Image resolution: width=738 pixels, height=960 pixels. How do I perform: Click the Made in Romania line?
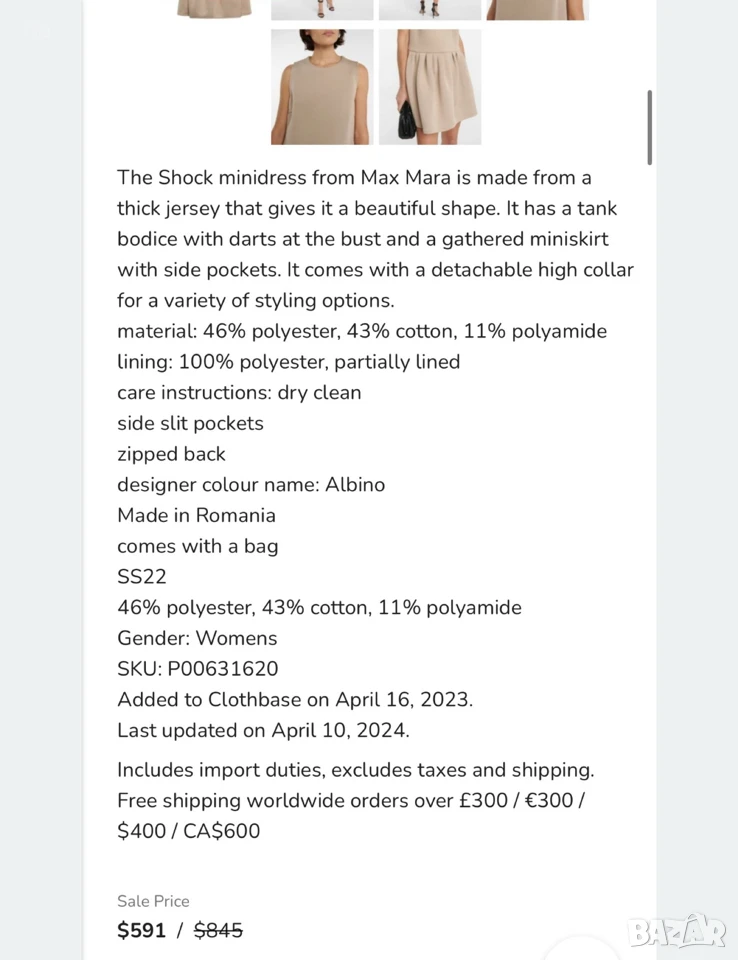tap(196, 515)
